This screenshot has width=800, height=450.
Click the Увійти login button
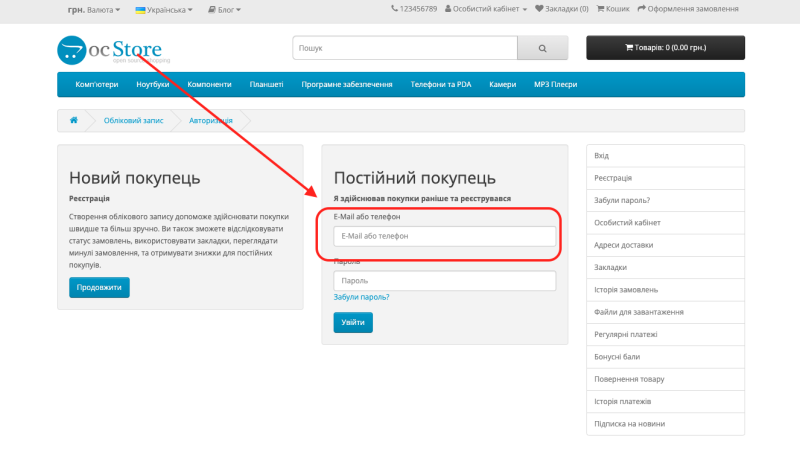[x=353, y=322]
